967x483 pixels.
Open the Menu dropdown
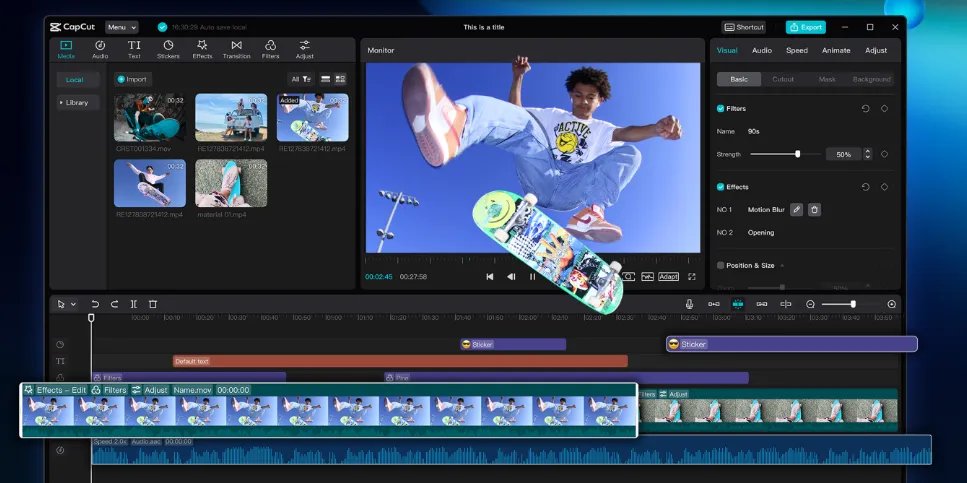[x=121, y=27]
